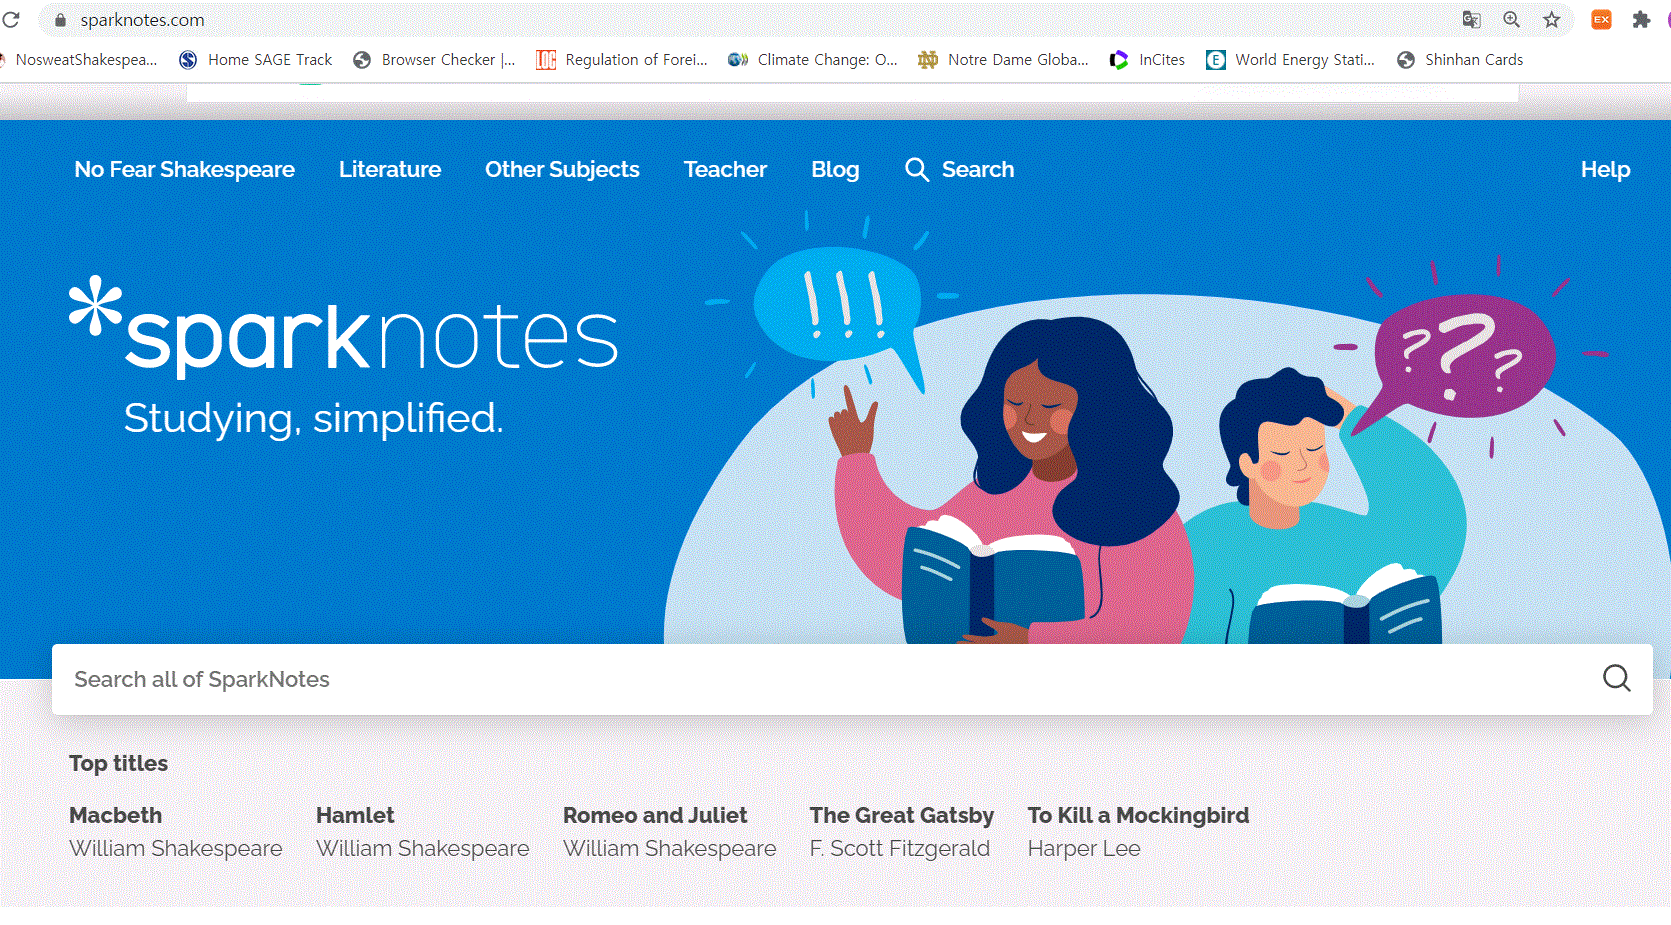
Task: Open the Shinhan Cards bookmark
Action: (x=1460, y=60)
